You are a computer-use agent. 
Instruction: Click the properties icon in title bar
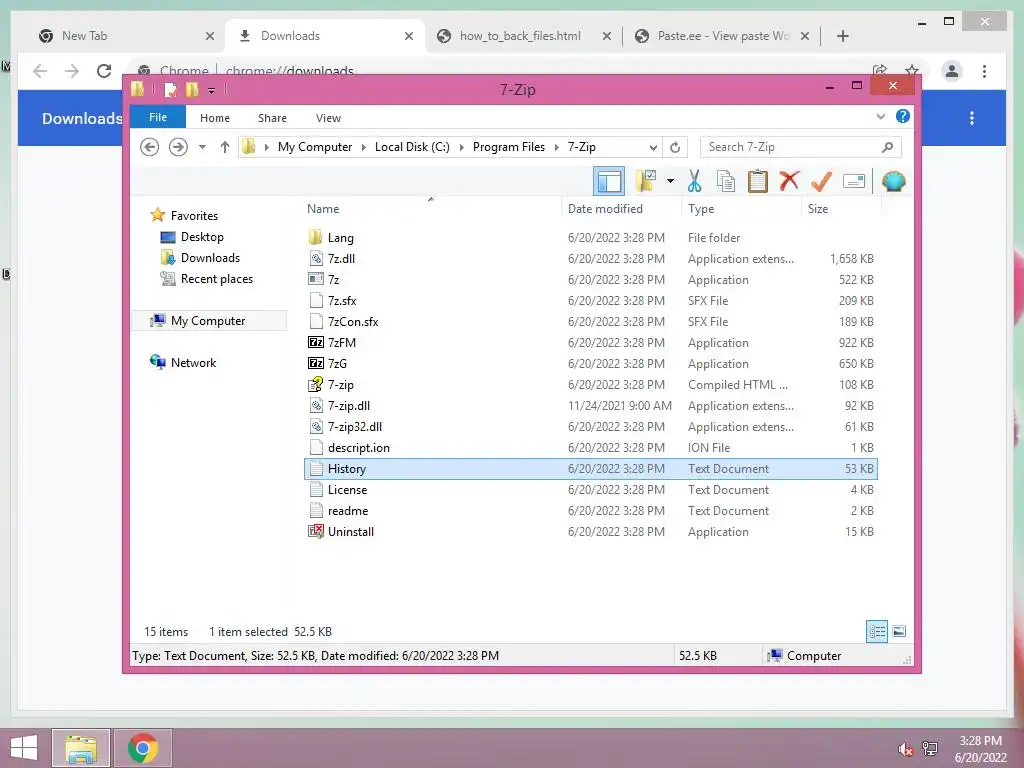pyautogui.click(x=170, y=89)
